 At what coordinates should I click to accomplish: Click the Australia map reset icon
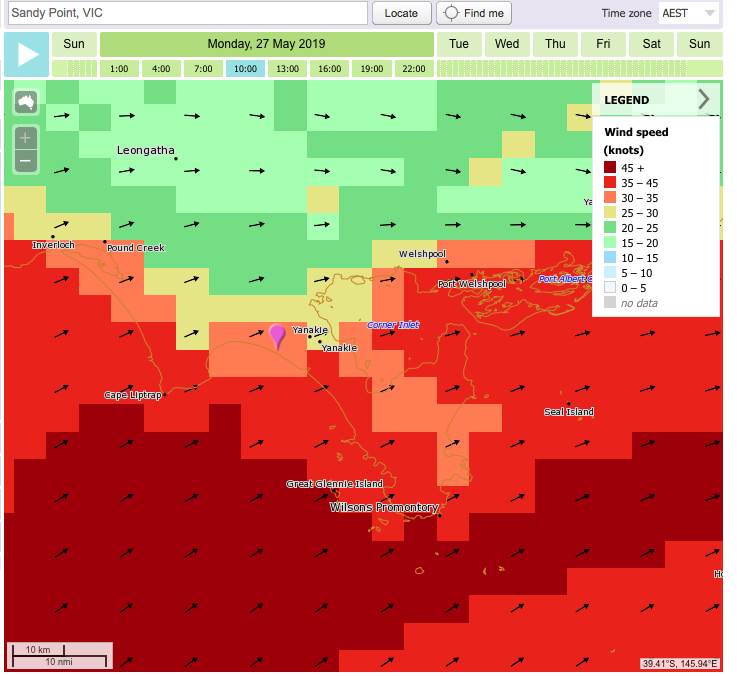pyautogui.click(x=26, y=103)
